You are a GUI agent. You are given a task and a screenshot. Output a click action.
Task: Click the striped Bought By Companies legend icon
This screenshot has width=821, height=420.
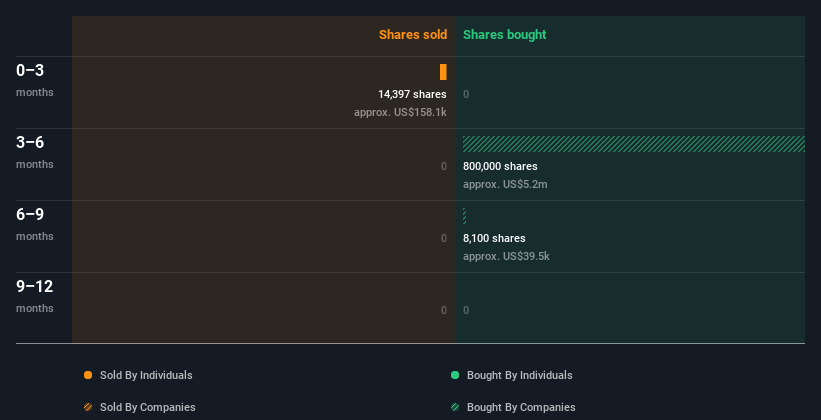pos(455,407)
